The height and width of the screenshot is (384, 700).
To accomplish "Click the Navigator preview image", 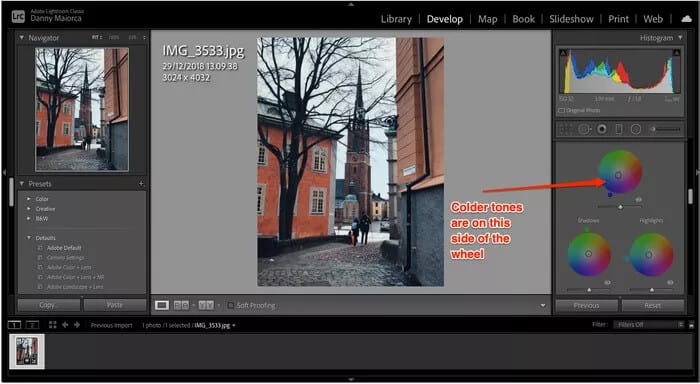I will [x=82, y=109].
